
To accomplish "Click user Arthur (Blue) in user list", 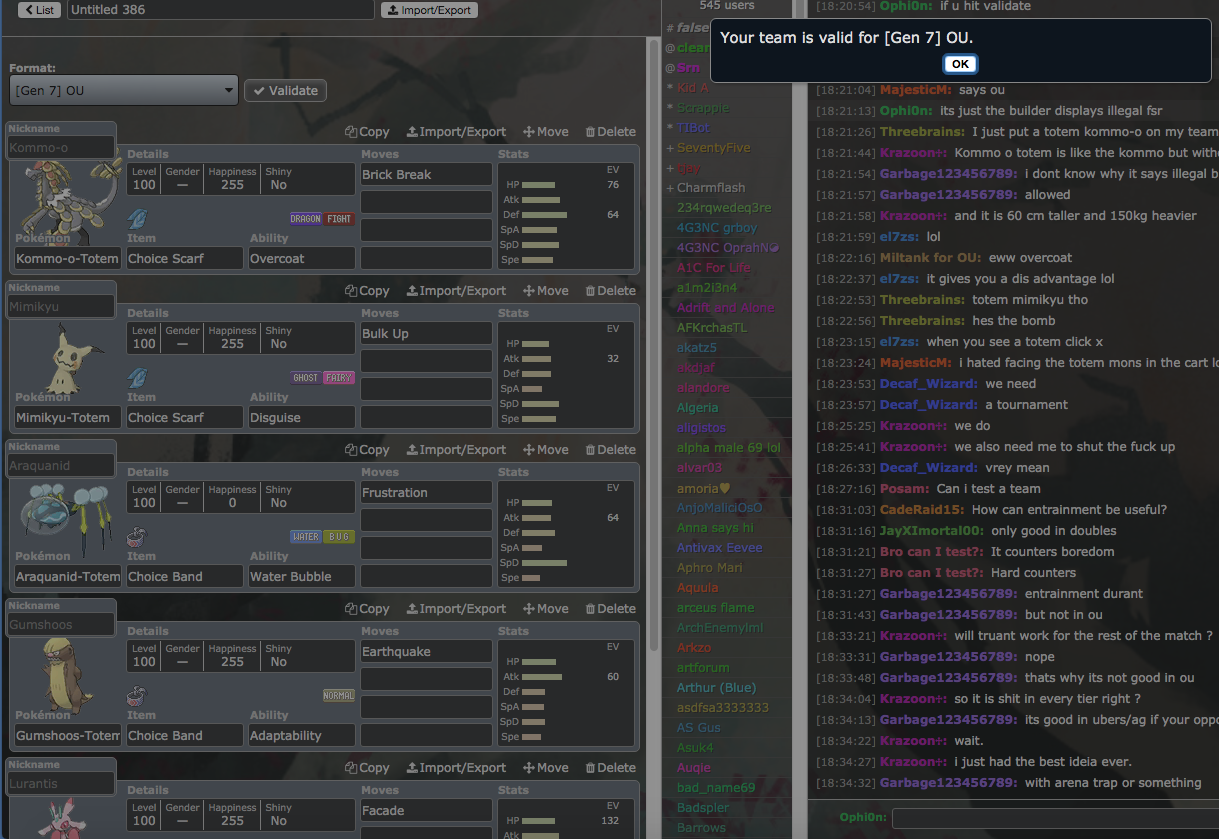I will tap(716, 687).
